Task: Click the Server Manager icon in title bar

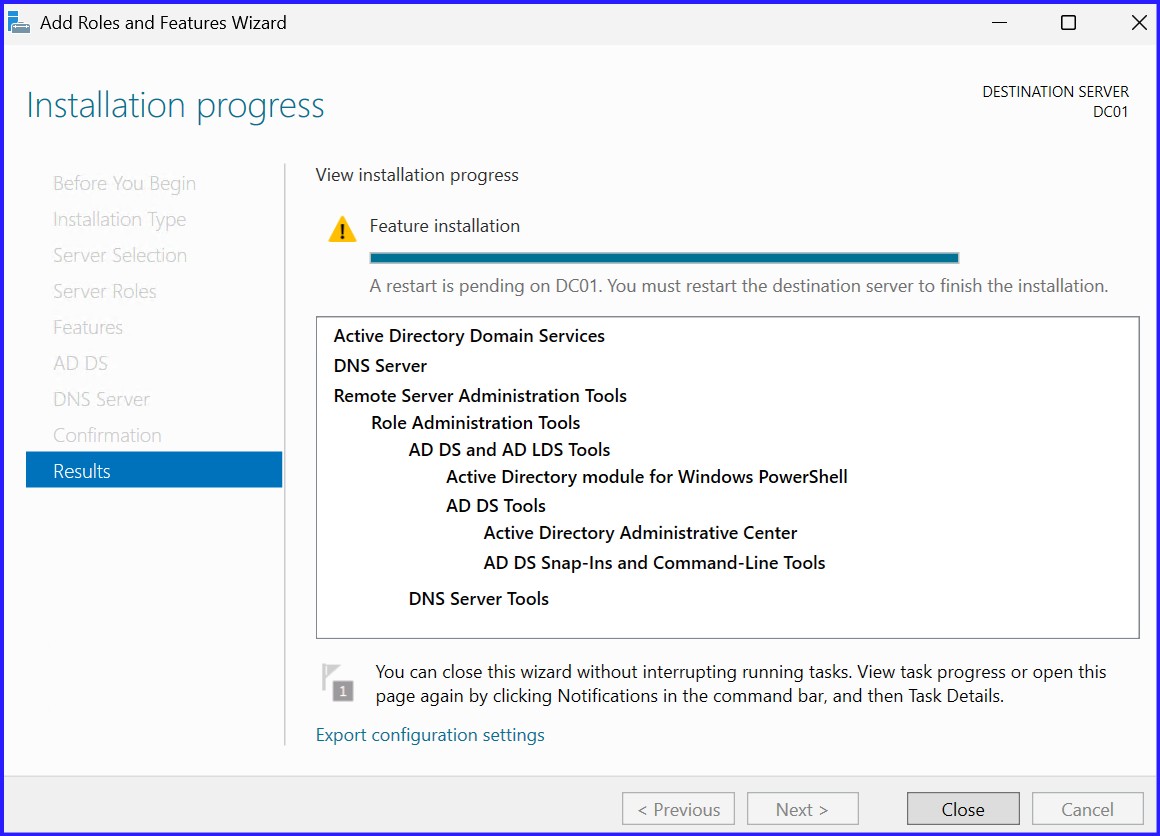Action: pos(20,21)
